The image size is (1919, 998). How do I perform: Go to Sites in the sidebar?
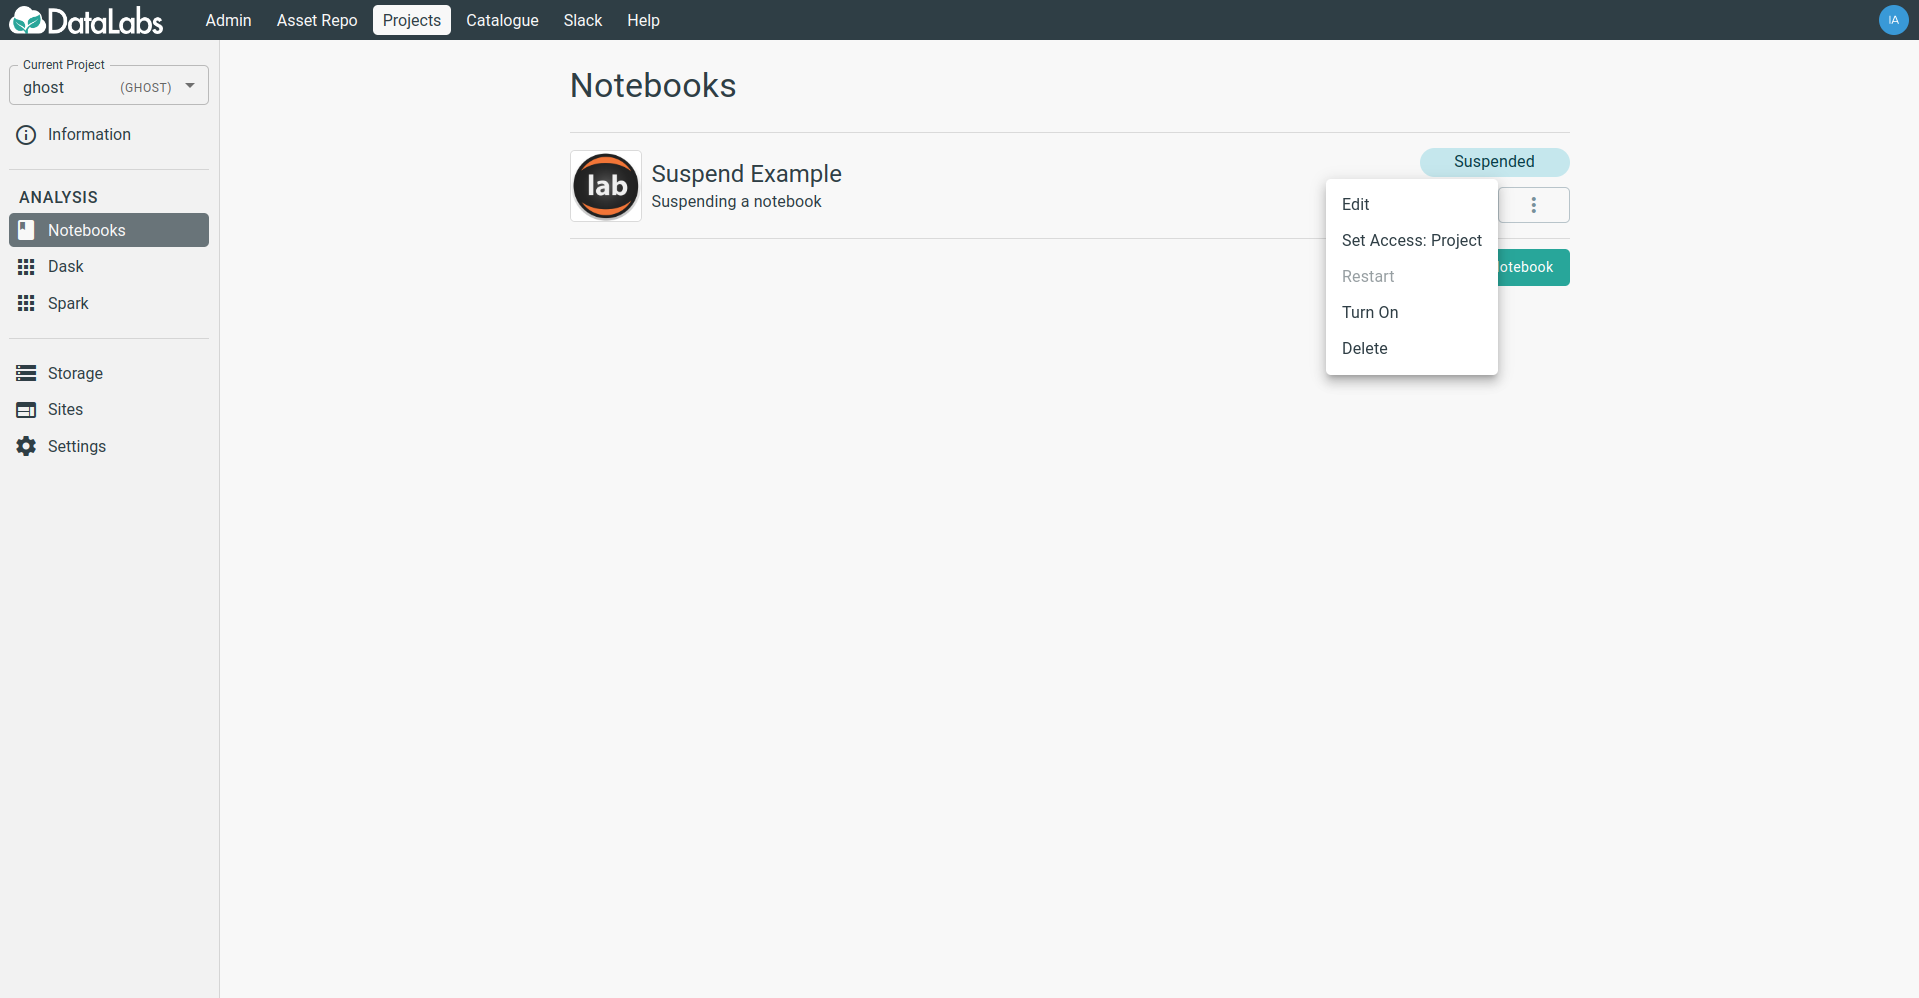109,410
